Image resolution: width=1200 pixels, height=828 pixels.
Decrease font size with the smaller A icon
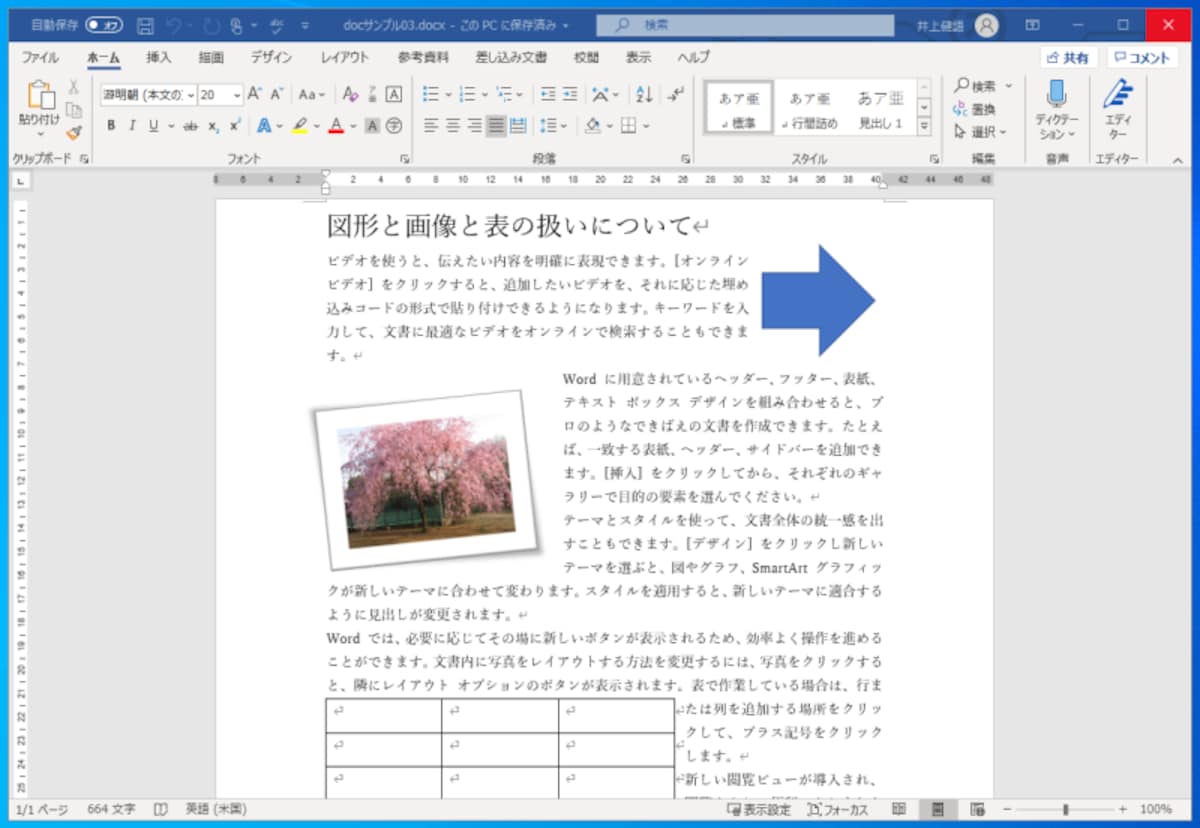(277, 94)
